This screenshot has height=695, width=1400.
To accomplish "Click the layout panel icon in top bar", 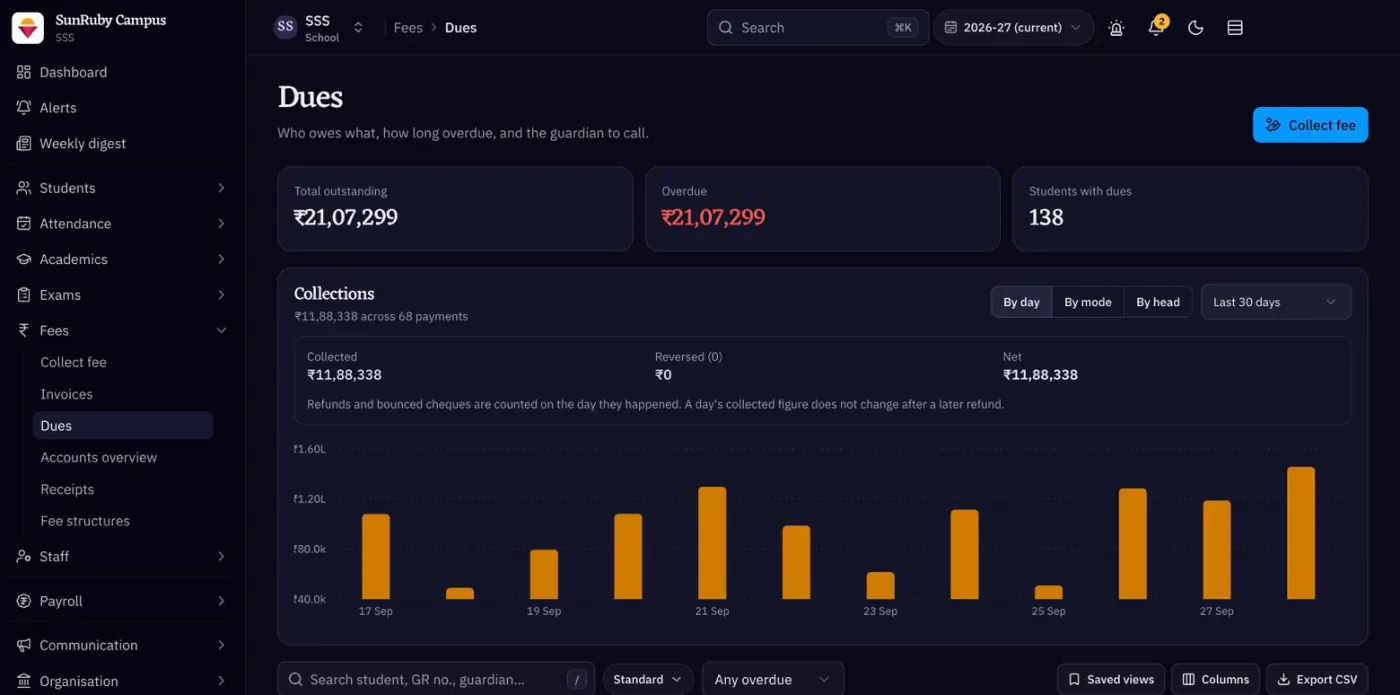I will pyautogui.click(x=1235, y=28).
